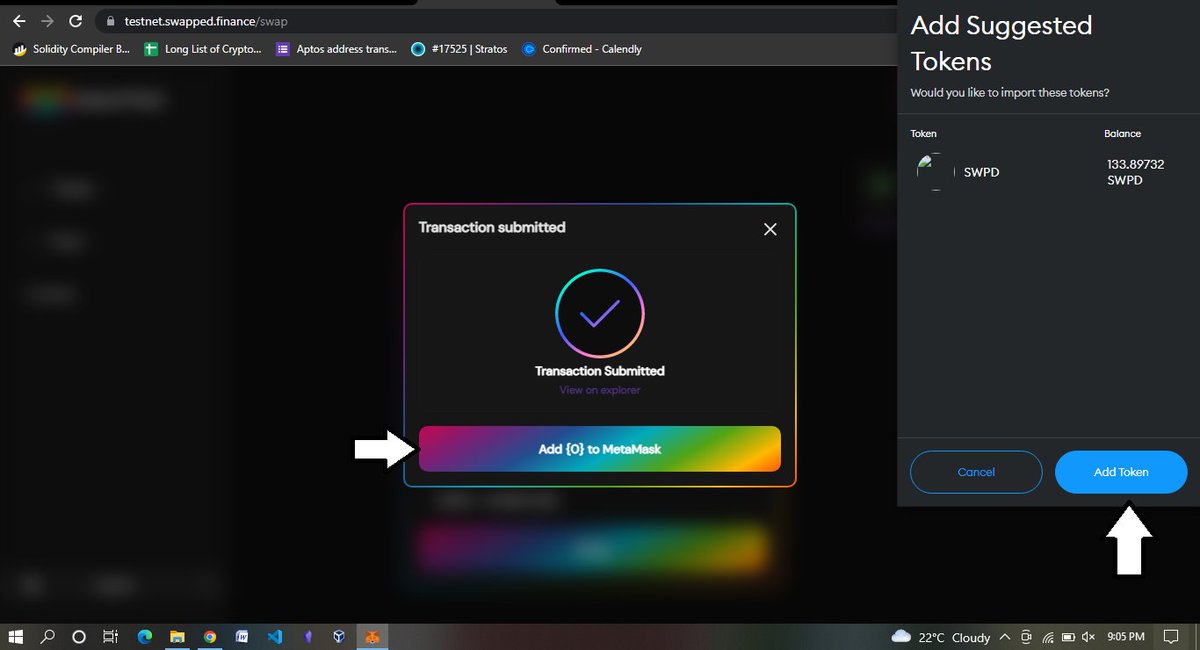Click the Add {0} to MetaMask button
Screen dimensions: 1200x650
click(x=600, y=449)
